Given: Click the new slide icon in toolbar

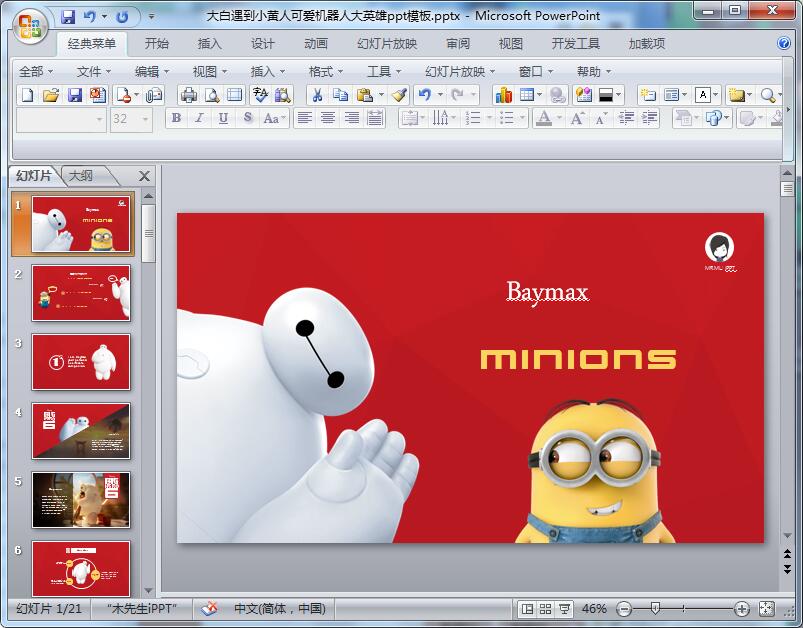Looking at the screenshot, I should (648, 95).
